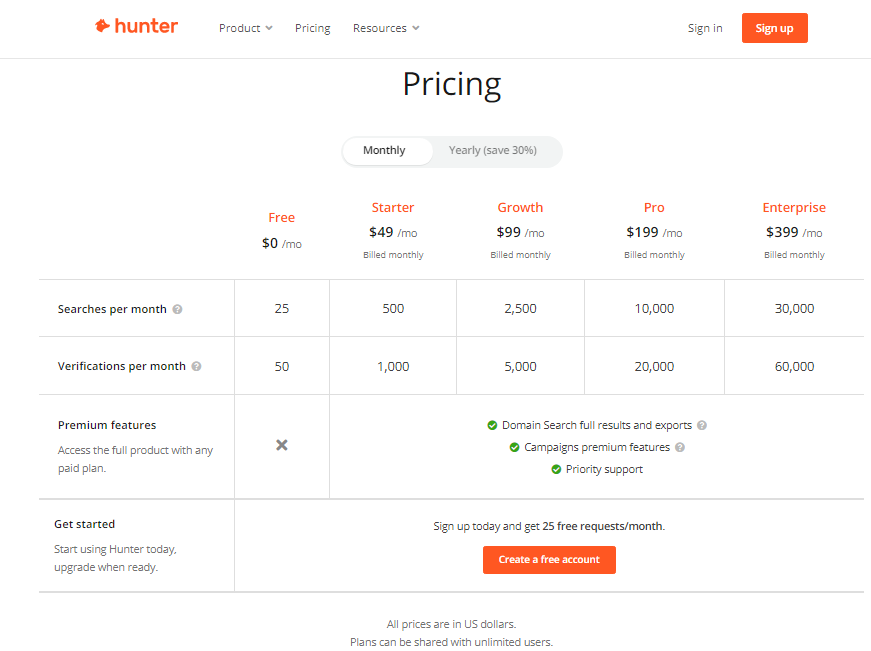Image resolution: width=871 pixels, height=651 pixels.
Task: Click the 25 searches cell
Action: point(282,309)
